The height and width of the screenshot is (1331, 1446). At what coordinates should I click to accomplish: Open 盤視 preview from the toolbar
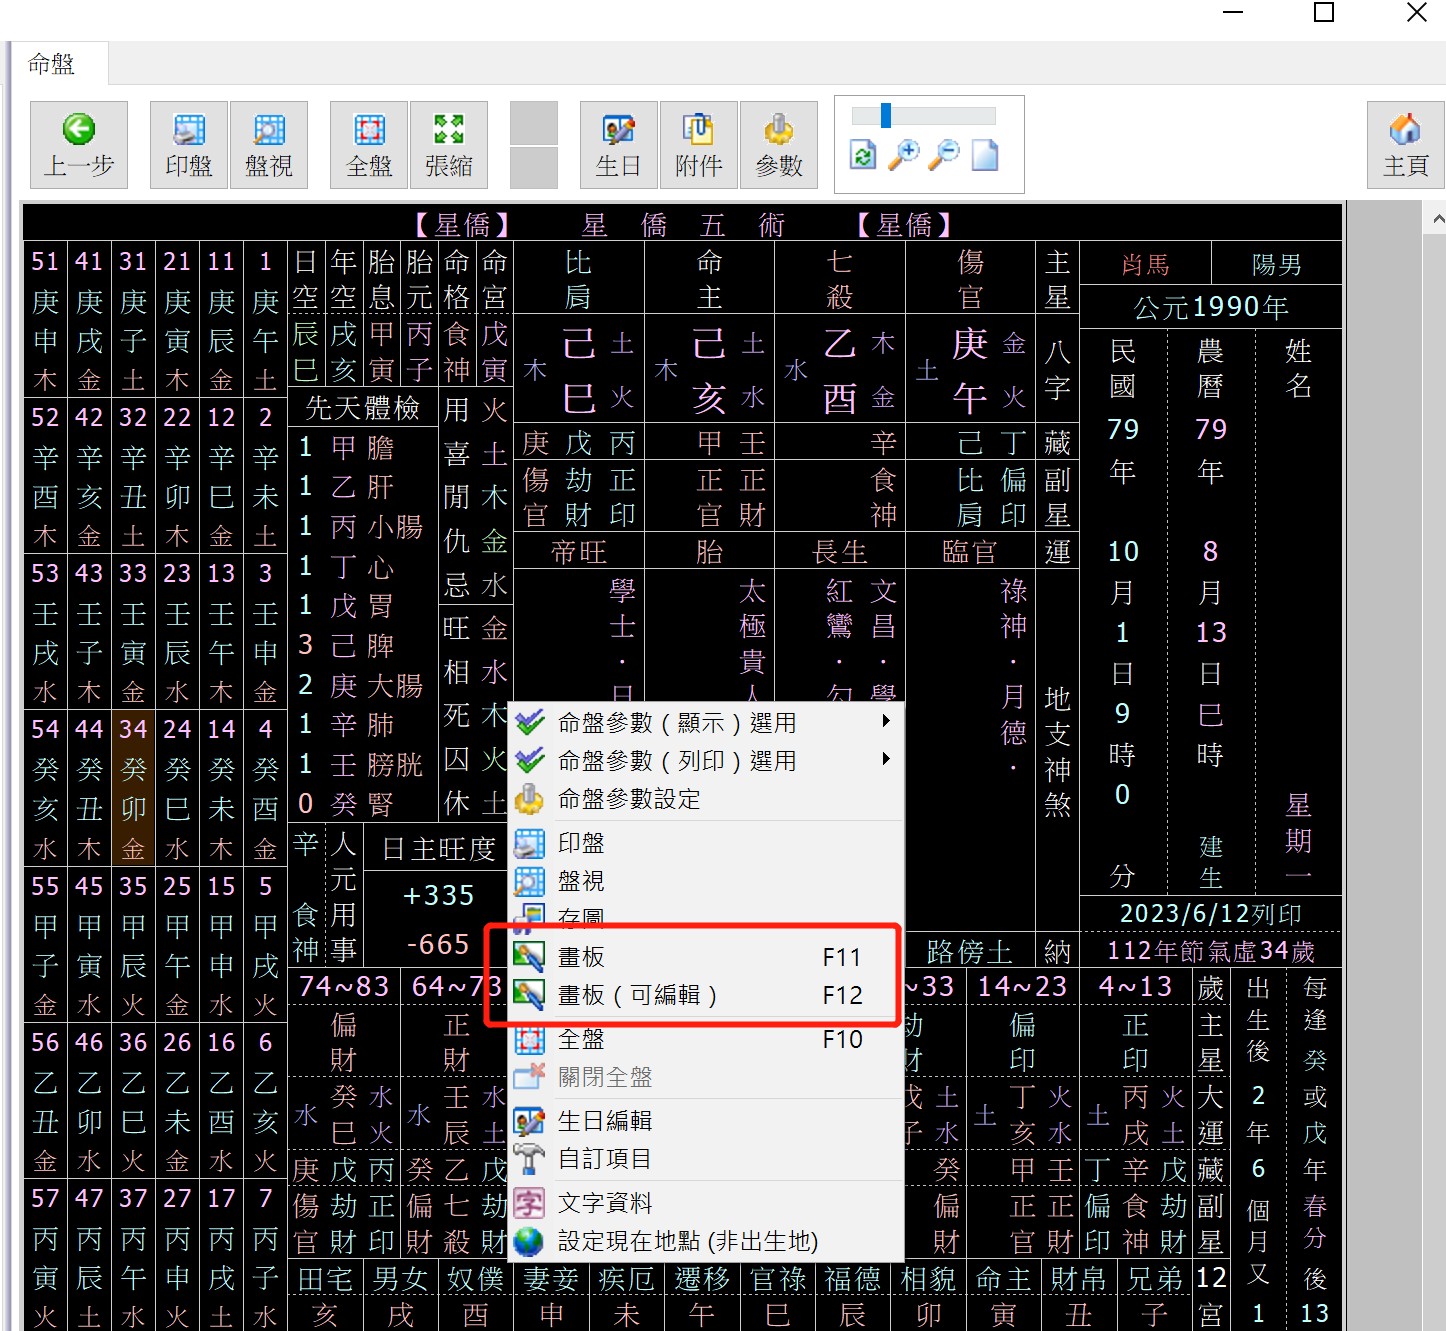point(269,145)
